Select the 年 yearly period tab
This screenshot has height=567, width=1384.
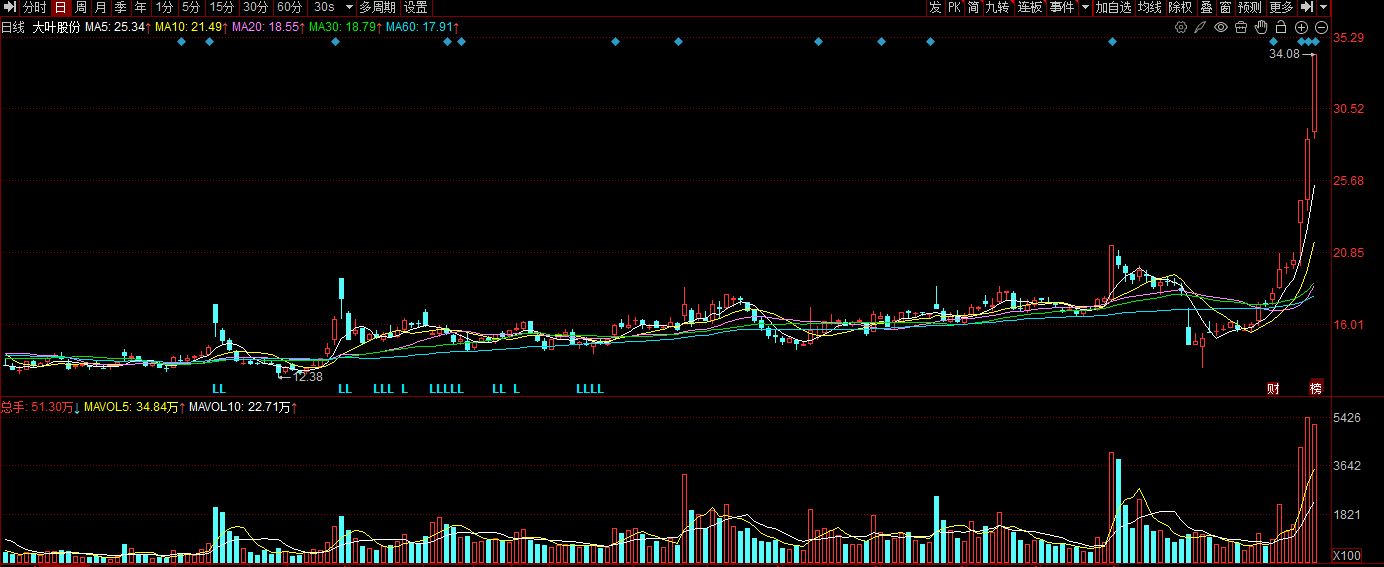pyautogui.click(x=140, y=7)
